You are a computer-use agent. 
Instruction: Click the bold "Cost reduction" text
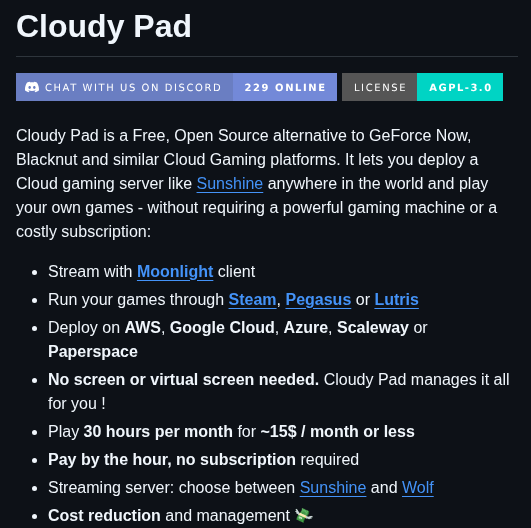coord(104,515)
